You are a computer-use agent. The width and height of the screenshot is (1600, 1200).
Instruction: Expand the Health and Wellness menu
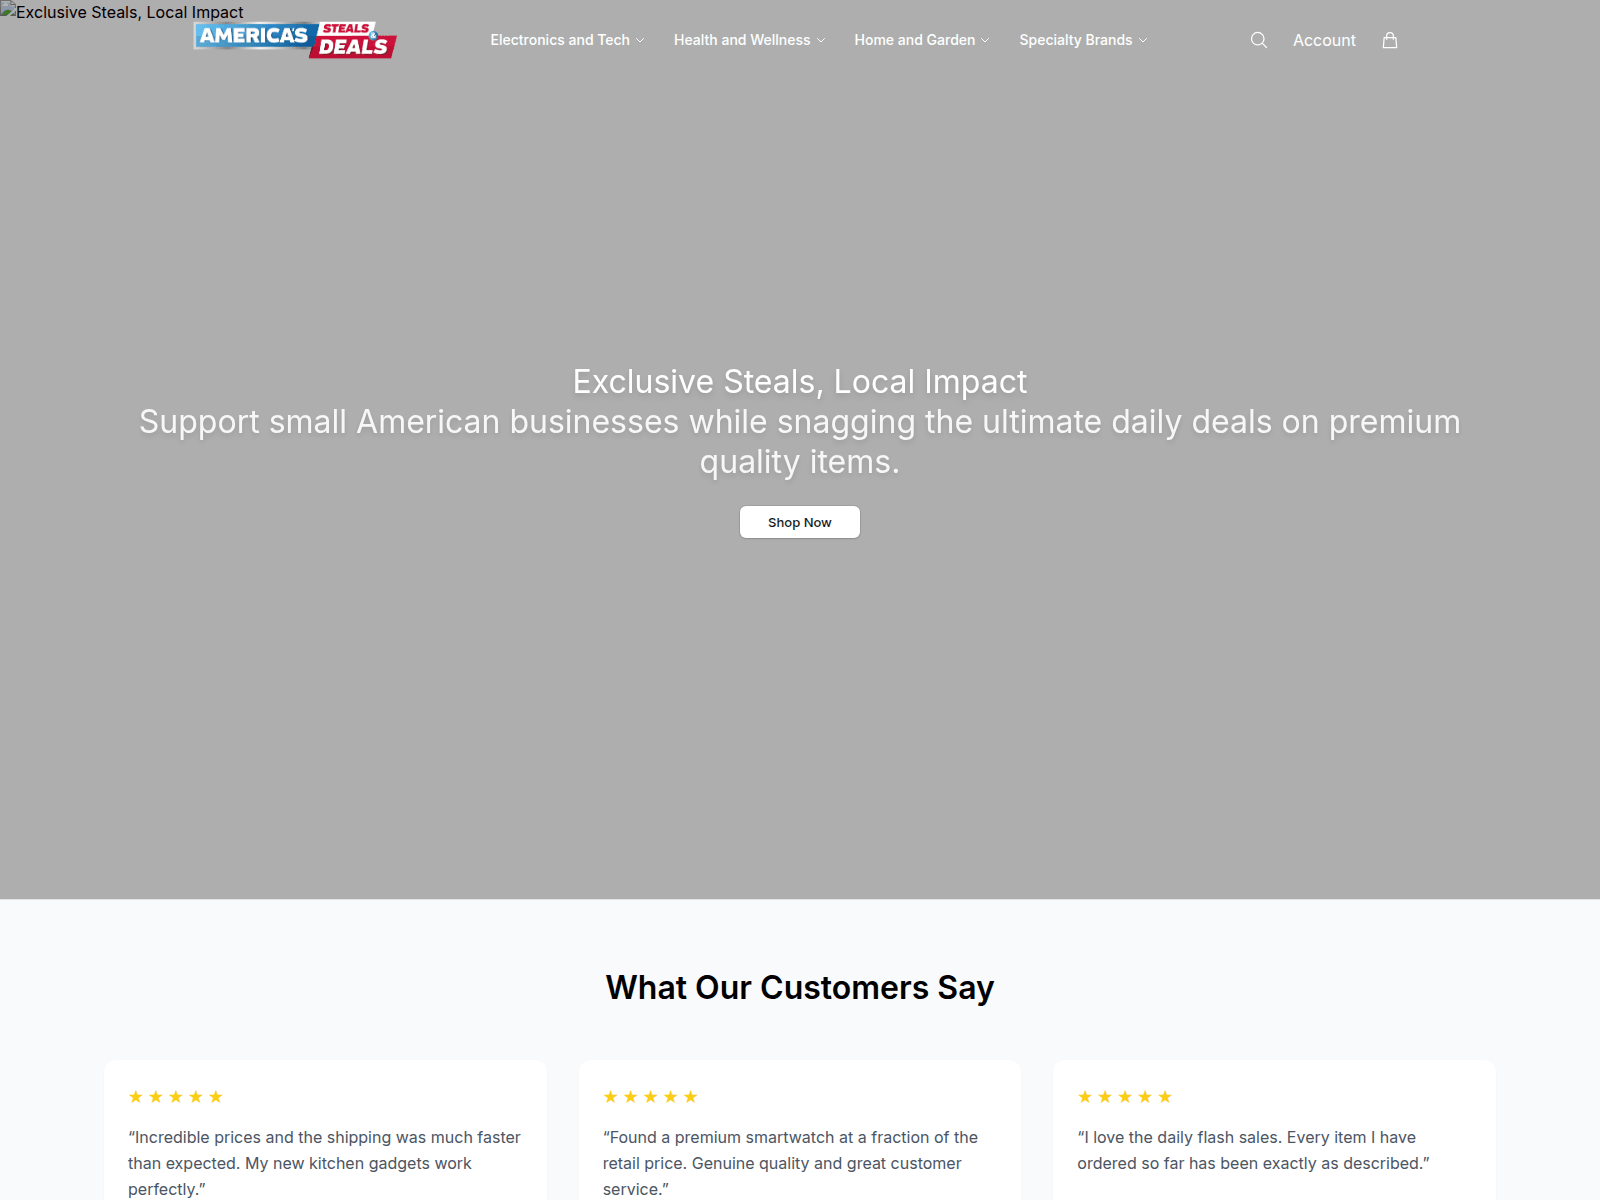749,40
